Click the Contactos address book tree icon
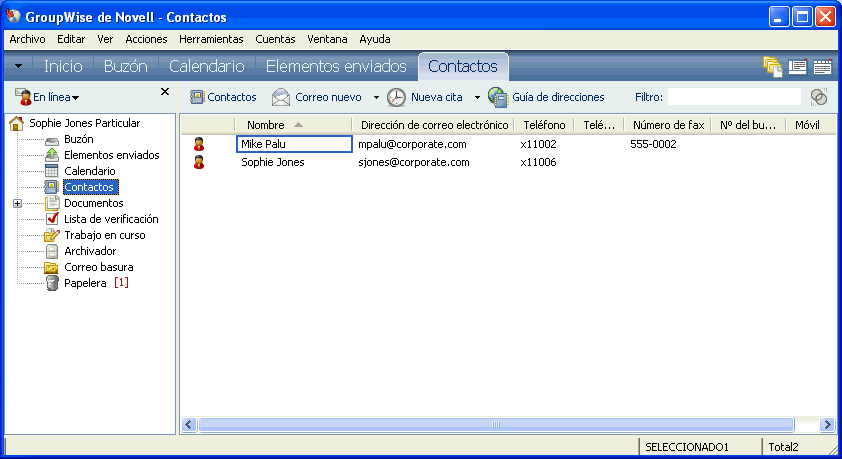 tap(52, 187)
